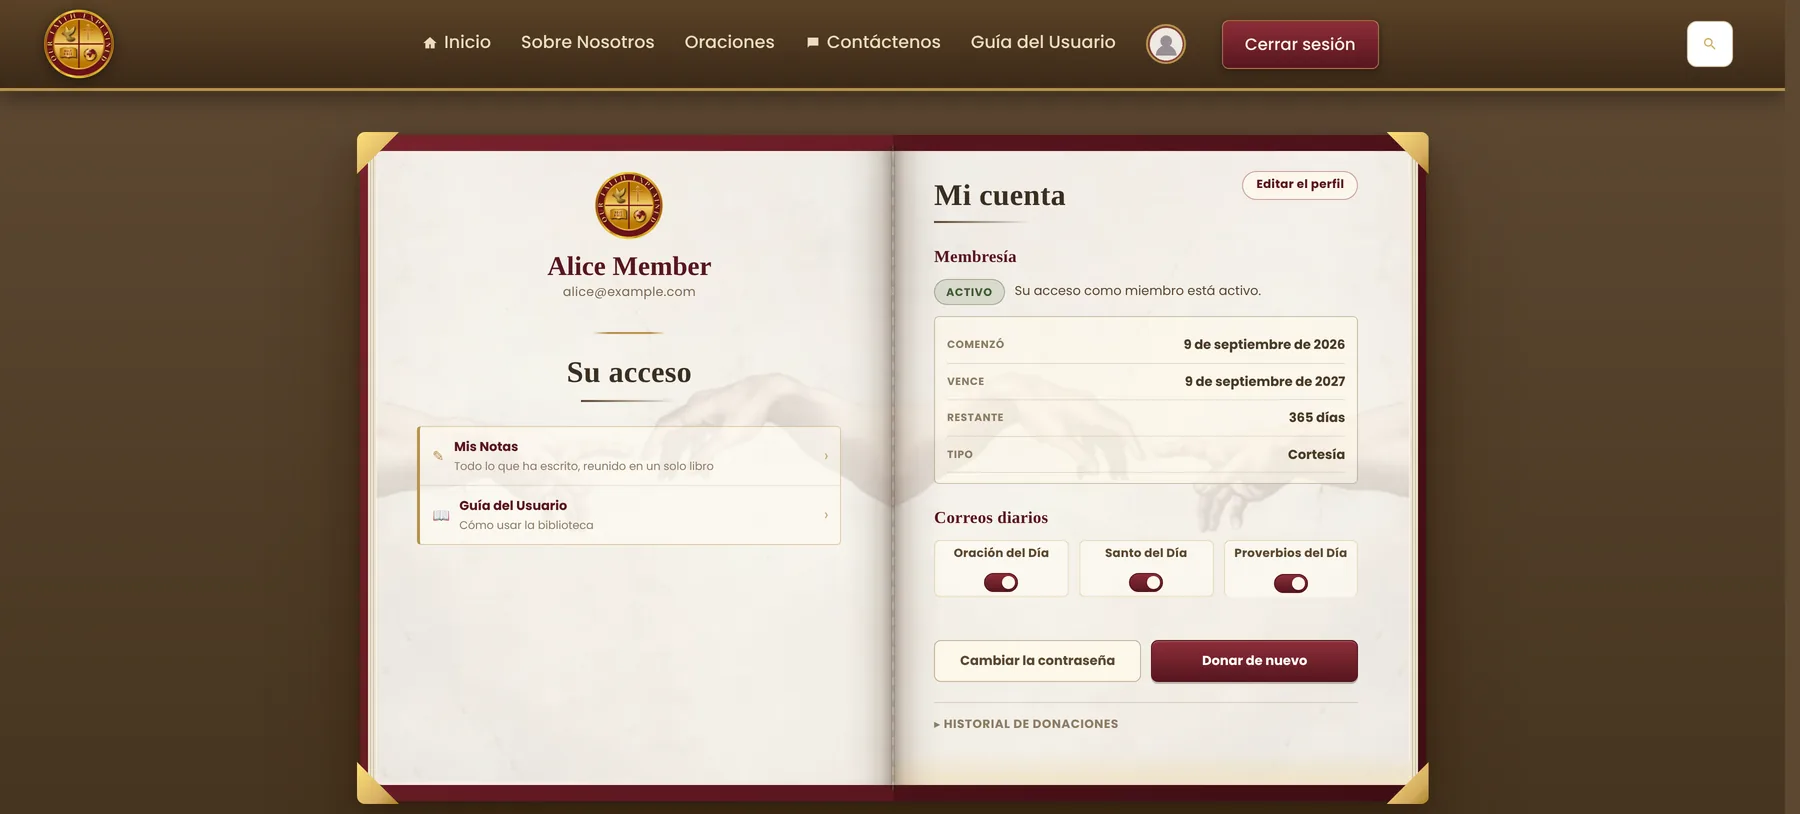Toggle Santo del Día email switch
1800x814 pixels.
pyautogui.click(x=1146, y=582)
